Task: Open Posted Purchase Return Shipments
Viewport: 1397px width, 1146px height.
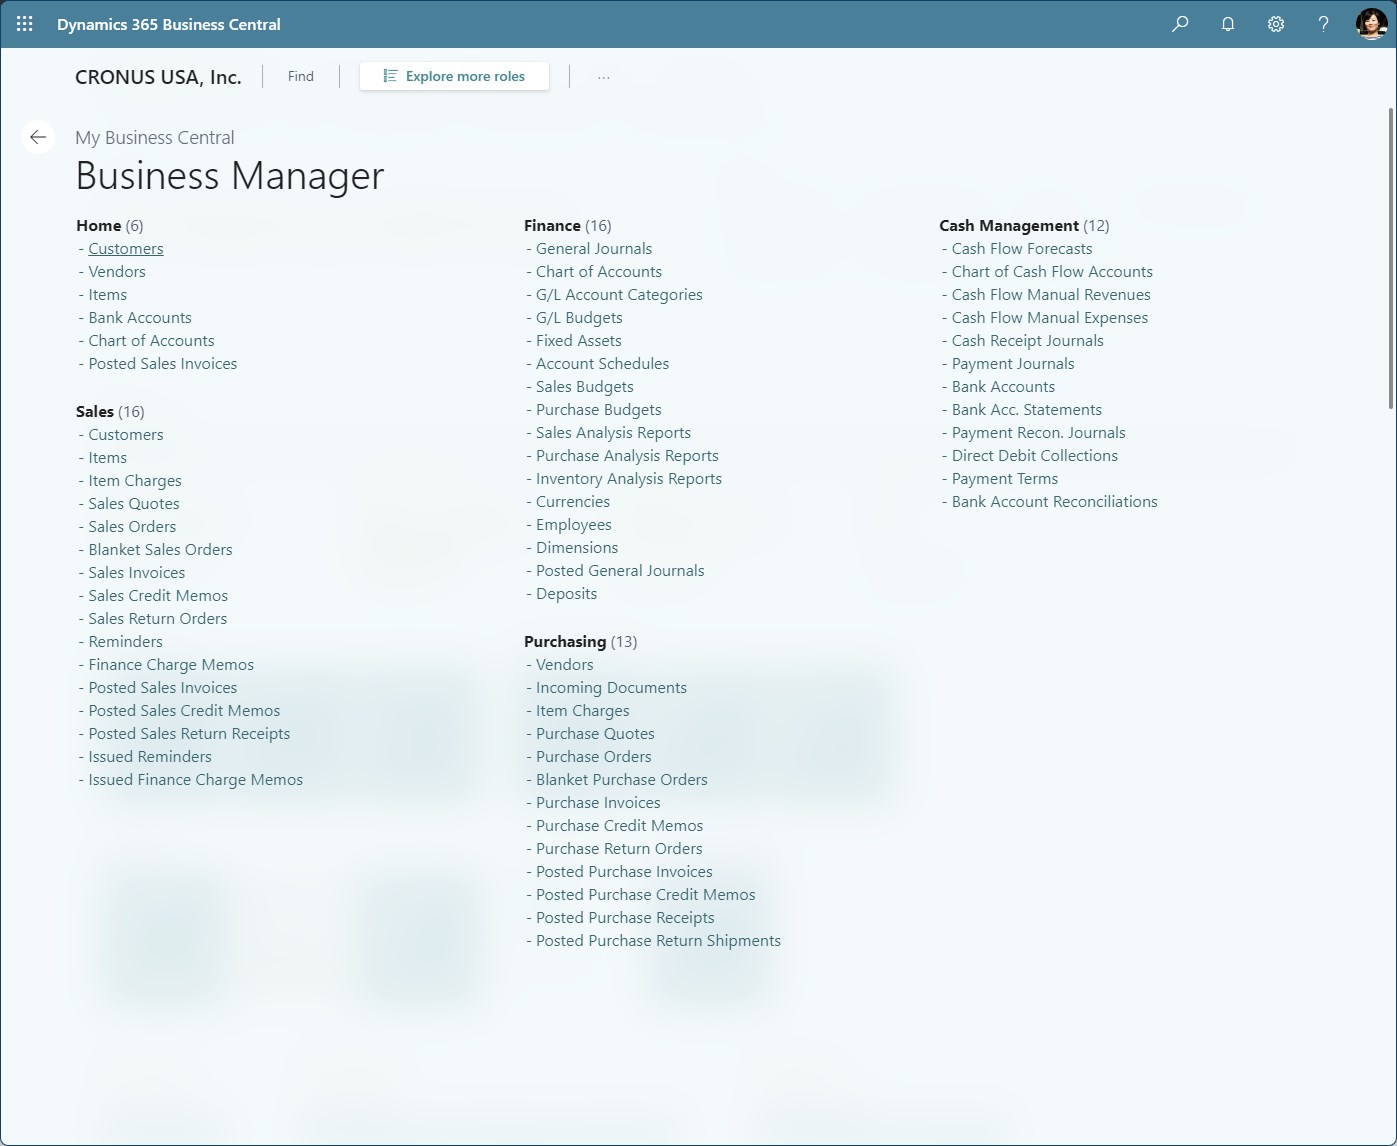Action: 658,940
